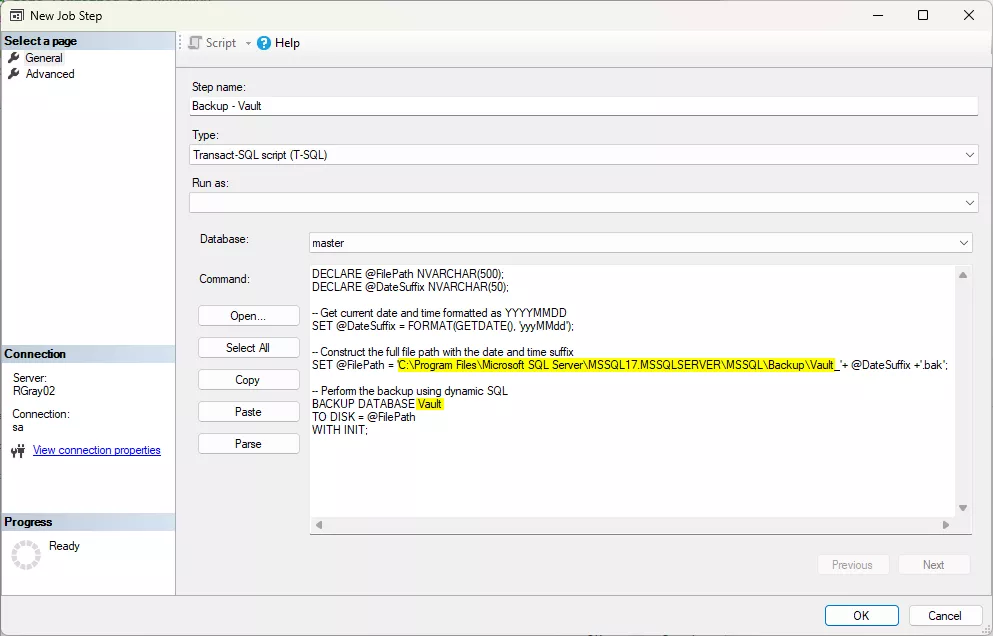Click the command box scroll up arrow
This screenshot has height=636, width=993.
click(963, 275)
